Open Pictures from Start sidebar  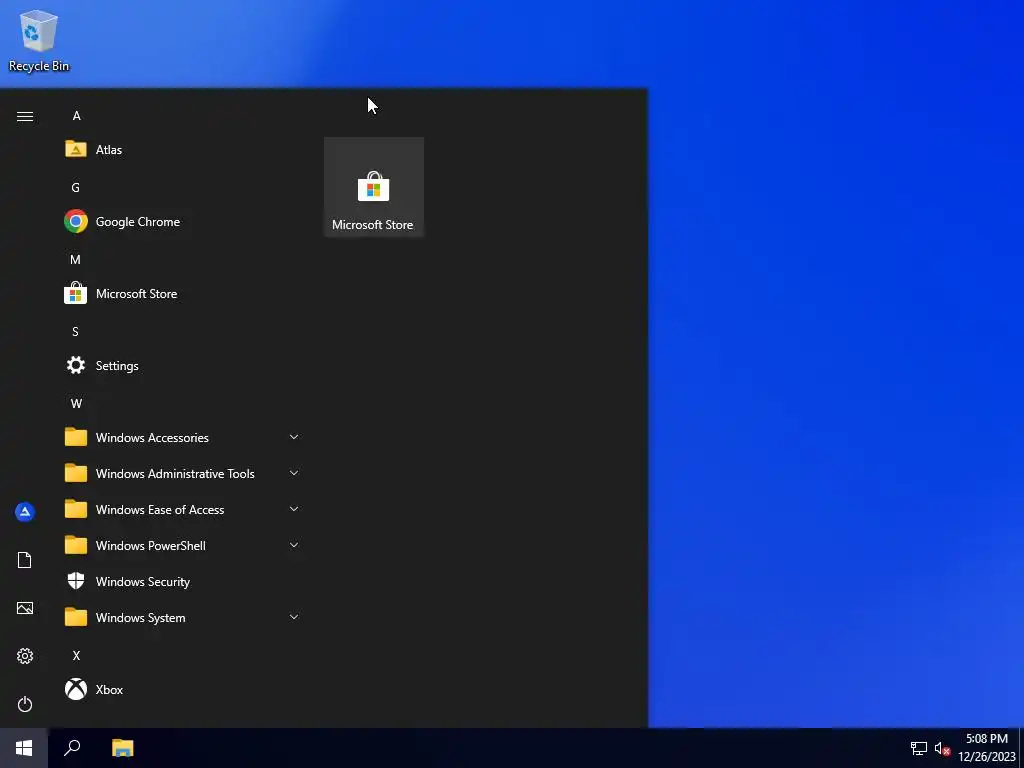(x=25, y=608)
